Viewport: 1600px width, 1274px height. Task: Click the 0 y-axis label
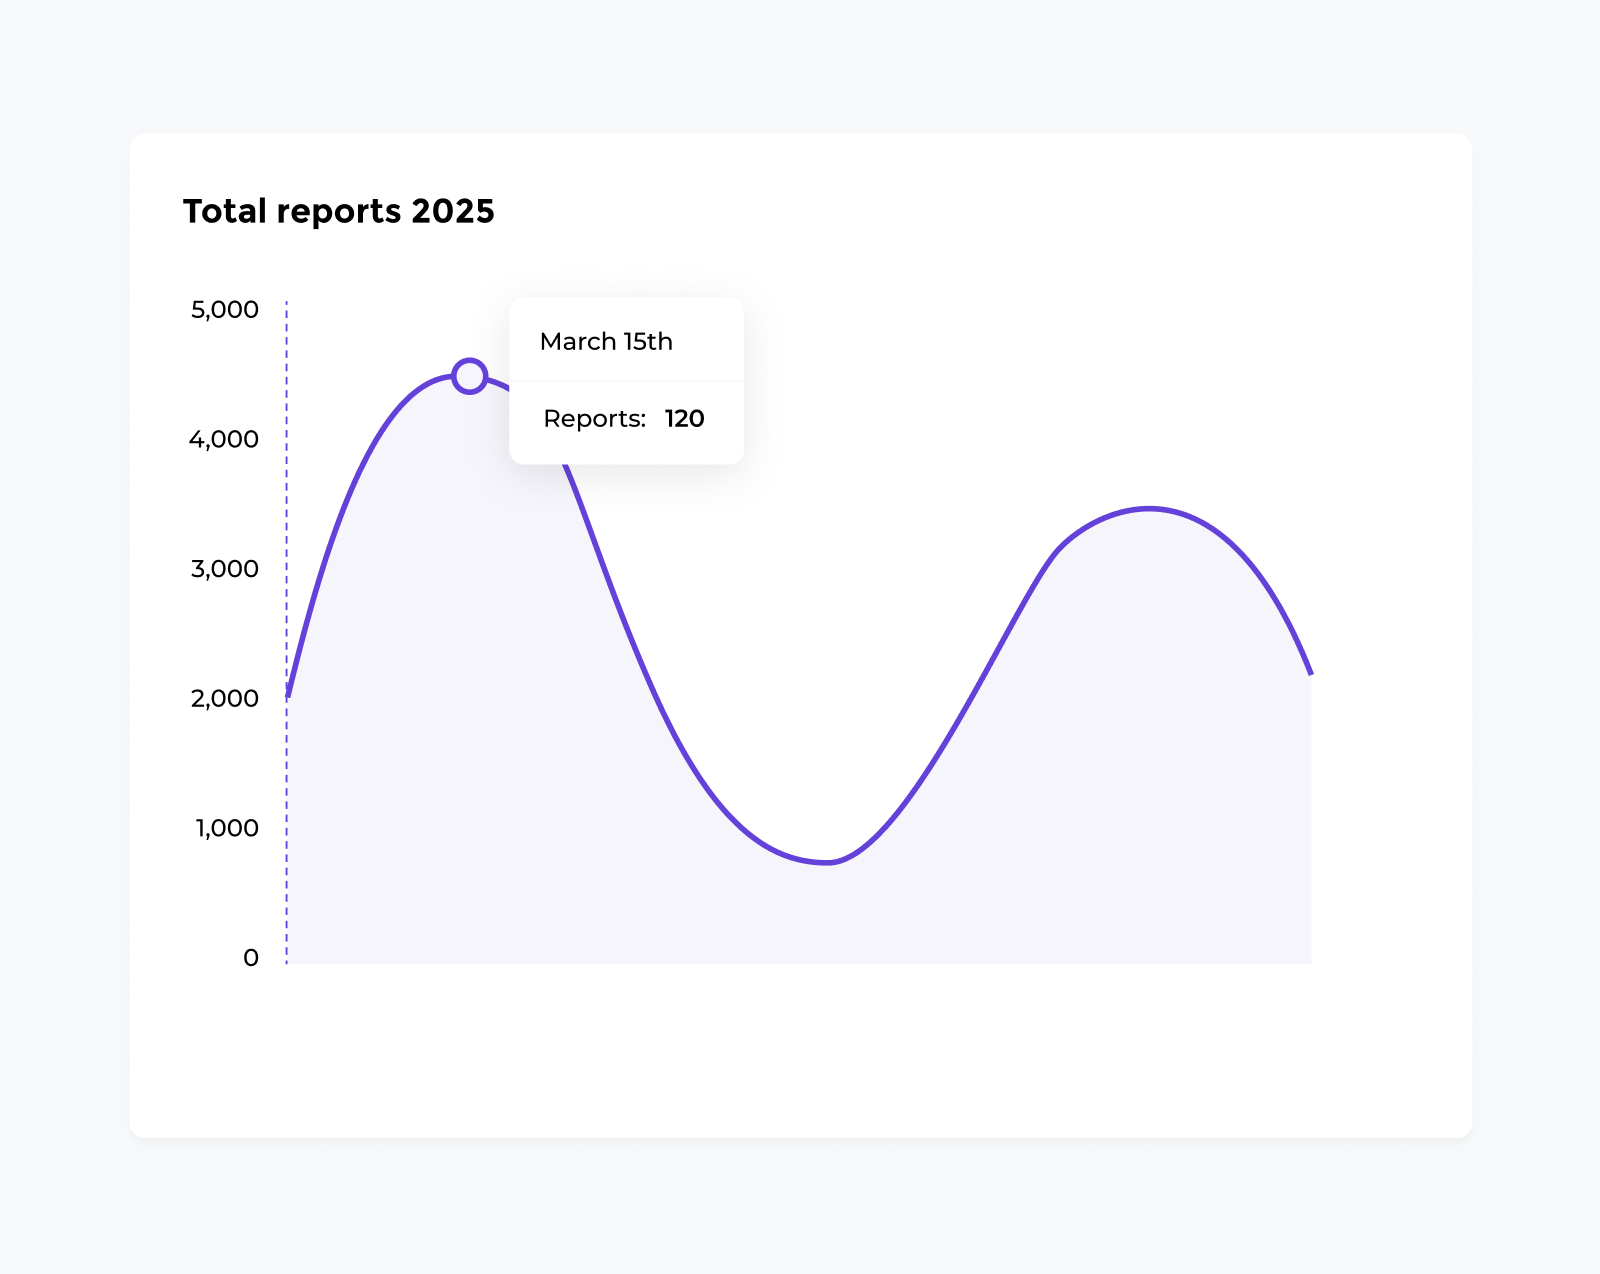(x=251, y=958)
